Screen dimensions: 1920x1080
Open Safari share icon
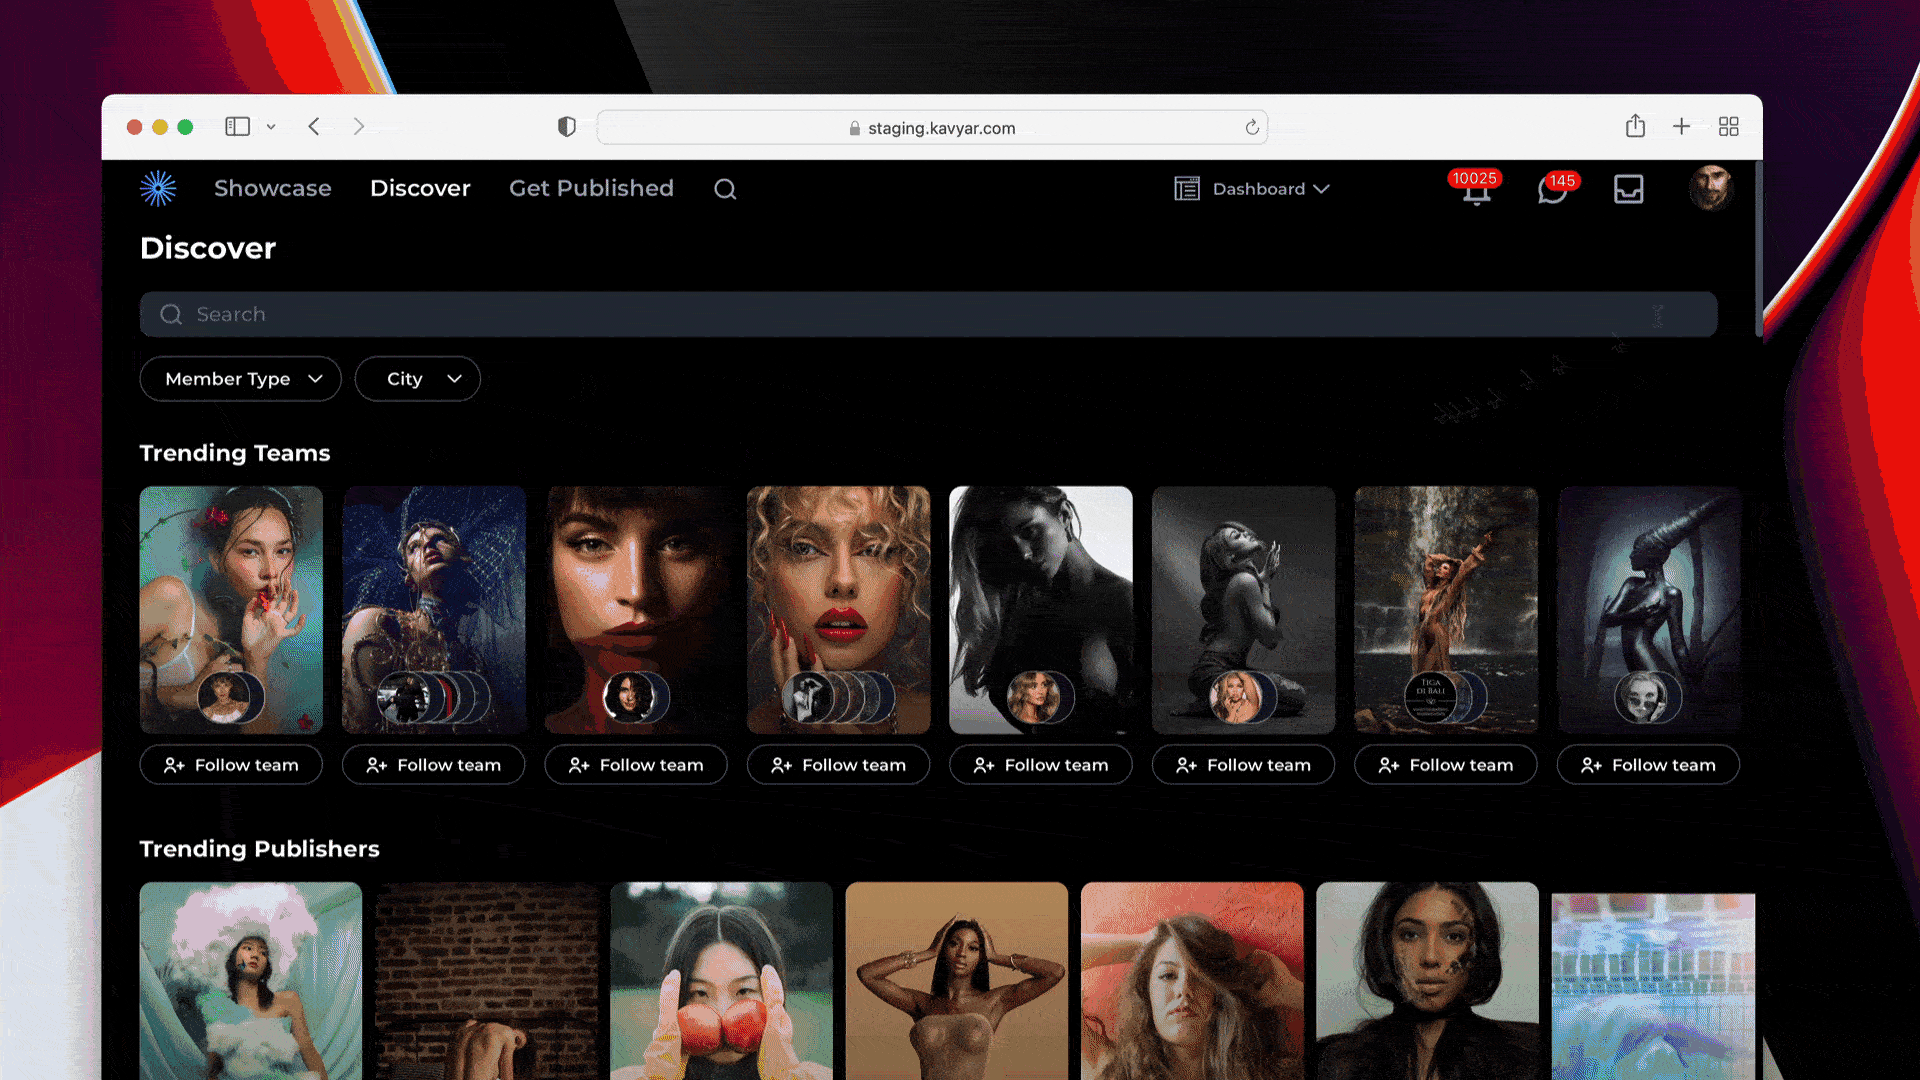(1635, 126)
